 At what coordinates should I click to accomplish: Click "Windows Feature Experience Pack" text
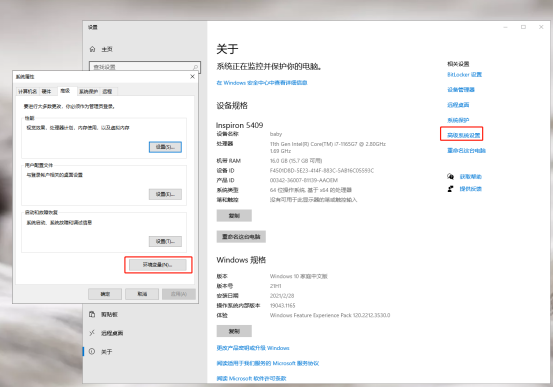310,315
